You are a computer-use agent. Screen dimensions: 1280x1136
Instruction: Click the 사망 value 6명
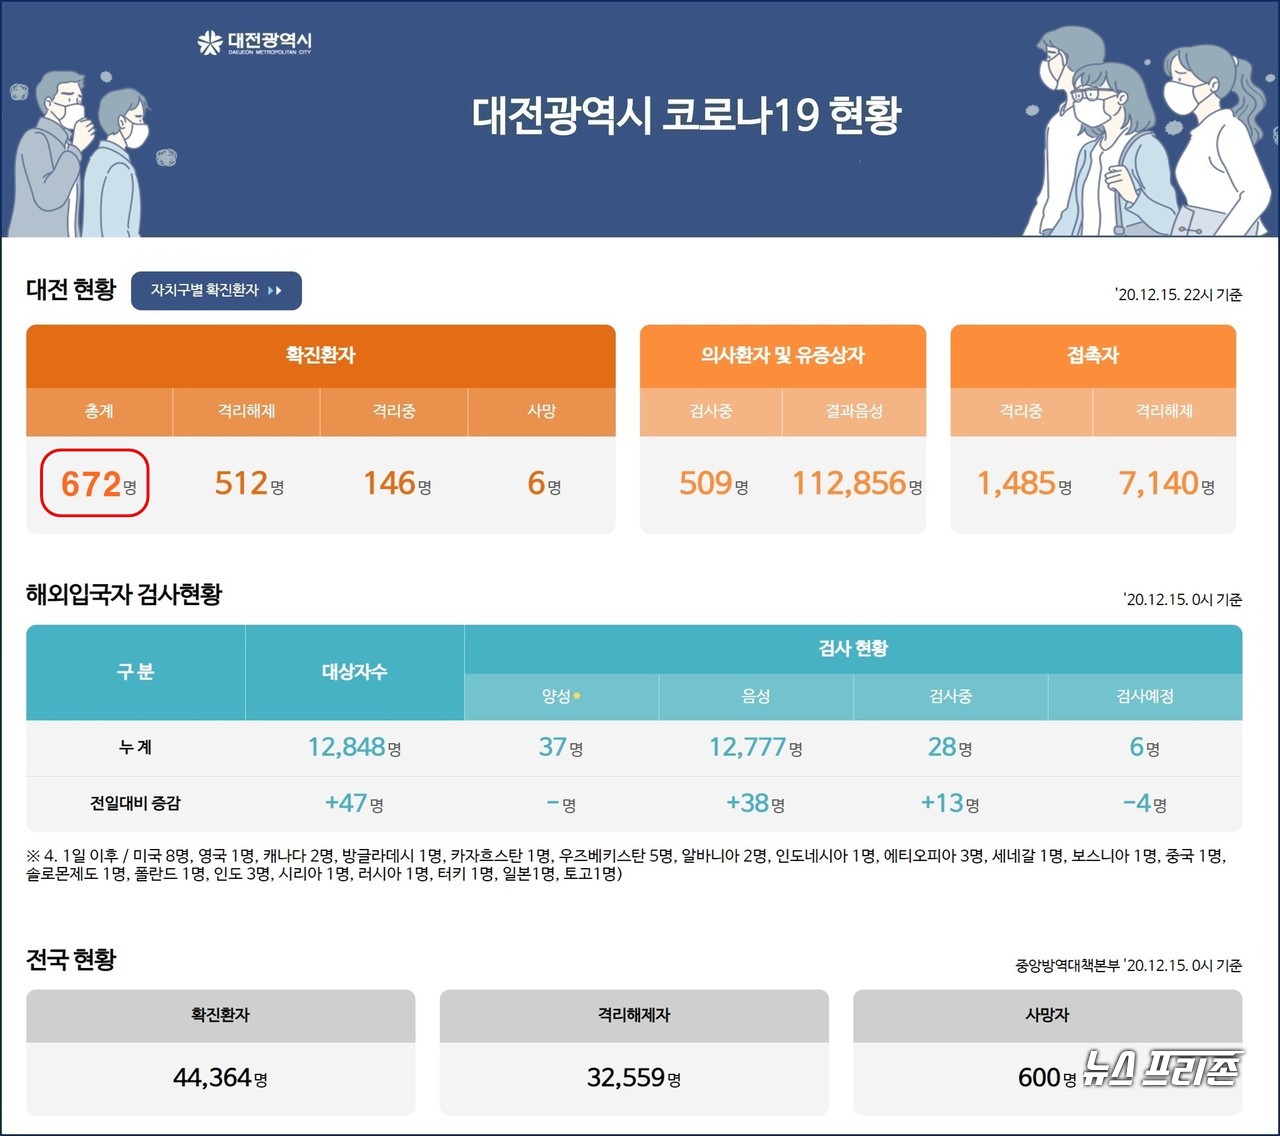click(x=543, y=484)
